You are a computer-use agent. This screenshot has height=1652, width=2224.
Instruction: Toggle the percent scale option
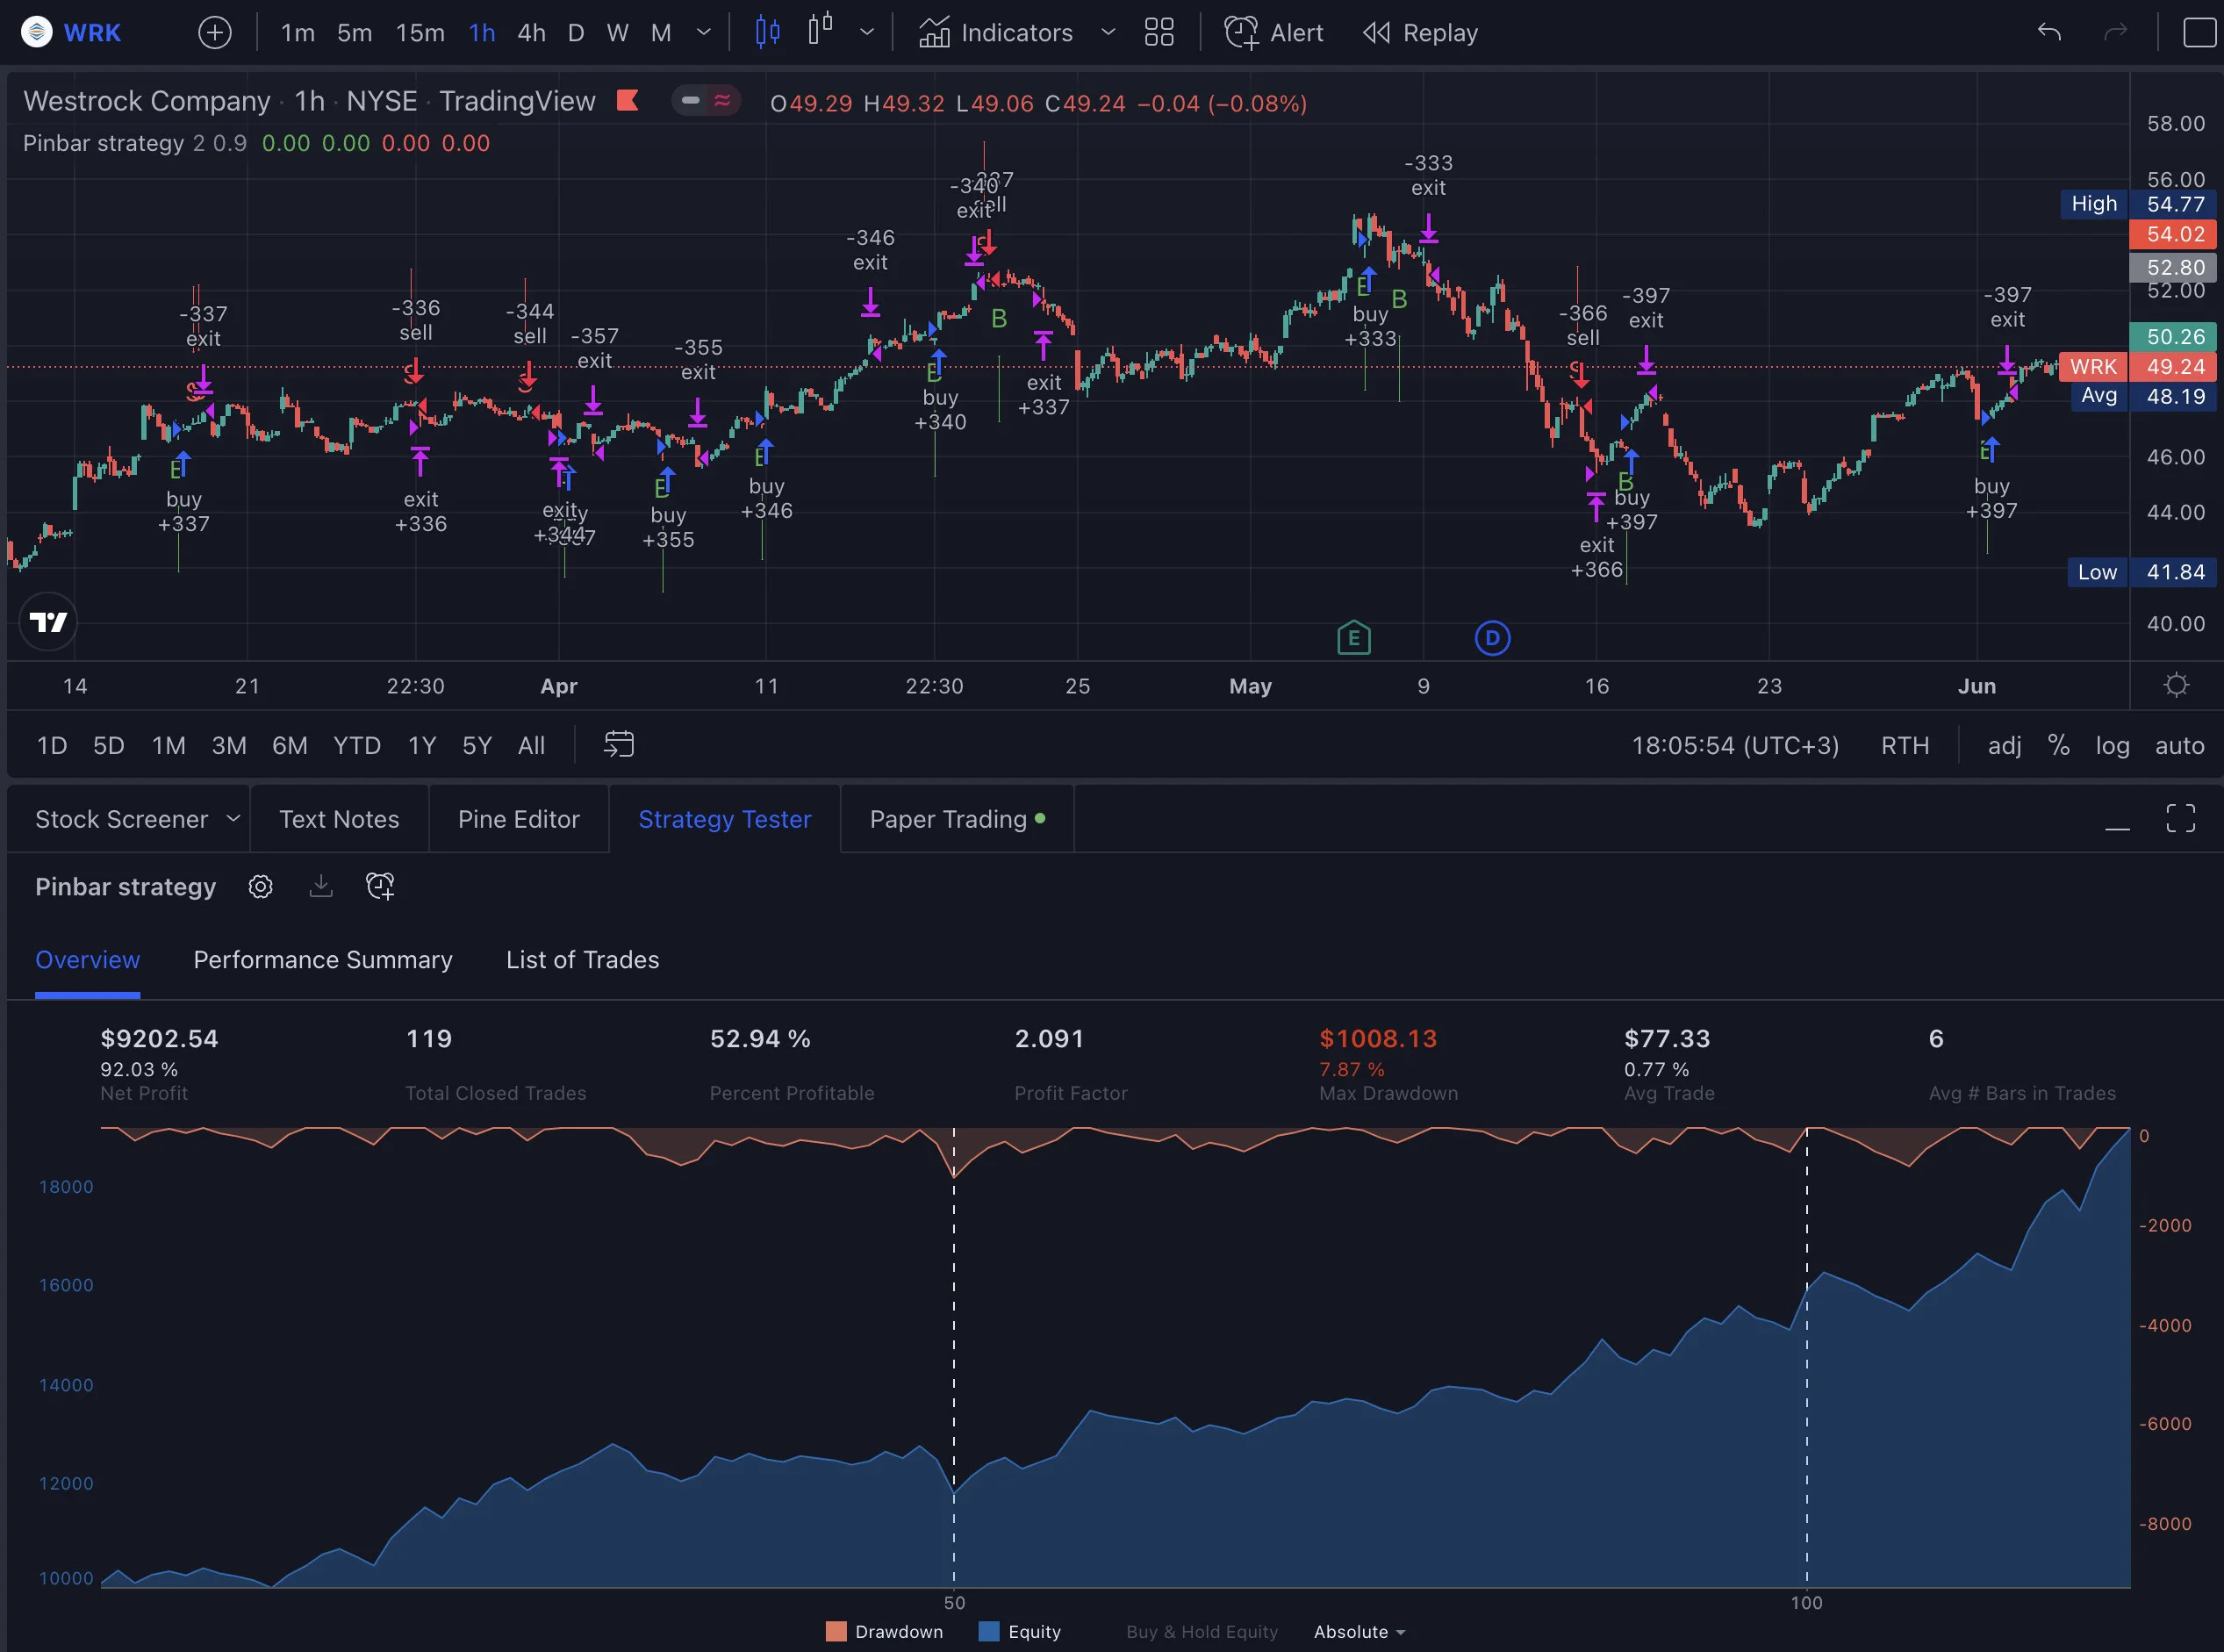(x=2058, y=745)
